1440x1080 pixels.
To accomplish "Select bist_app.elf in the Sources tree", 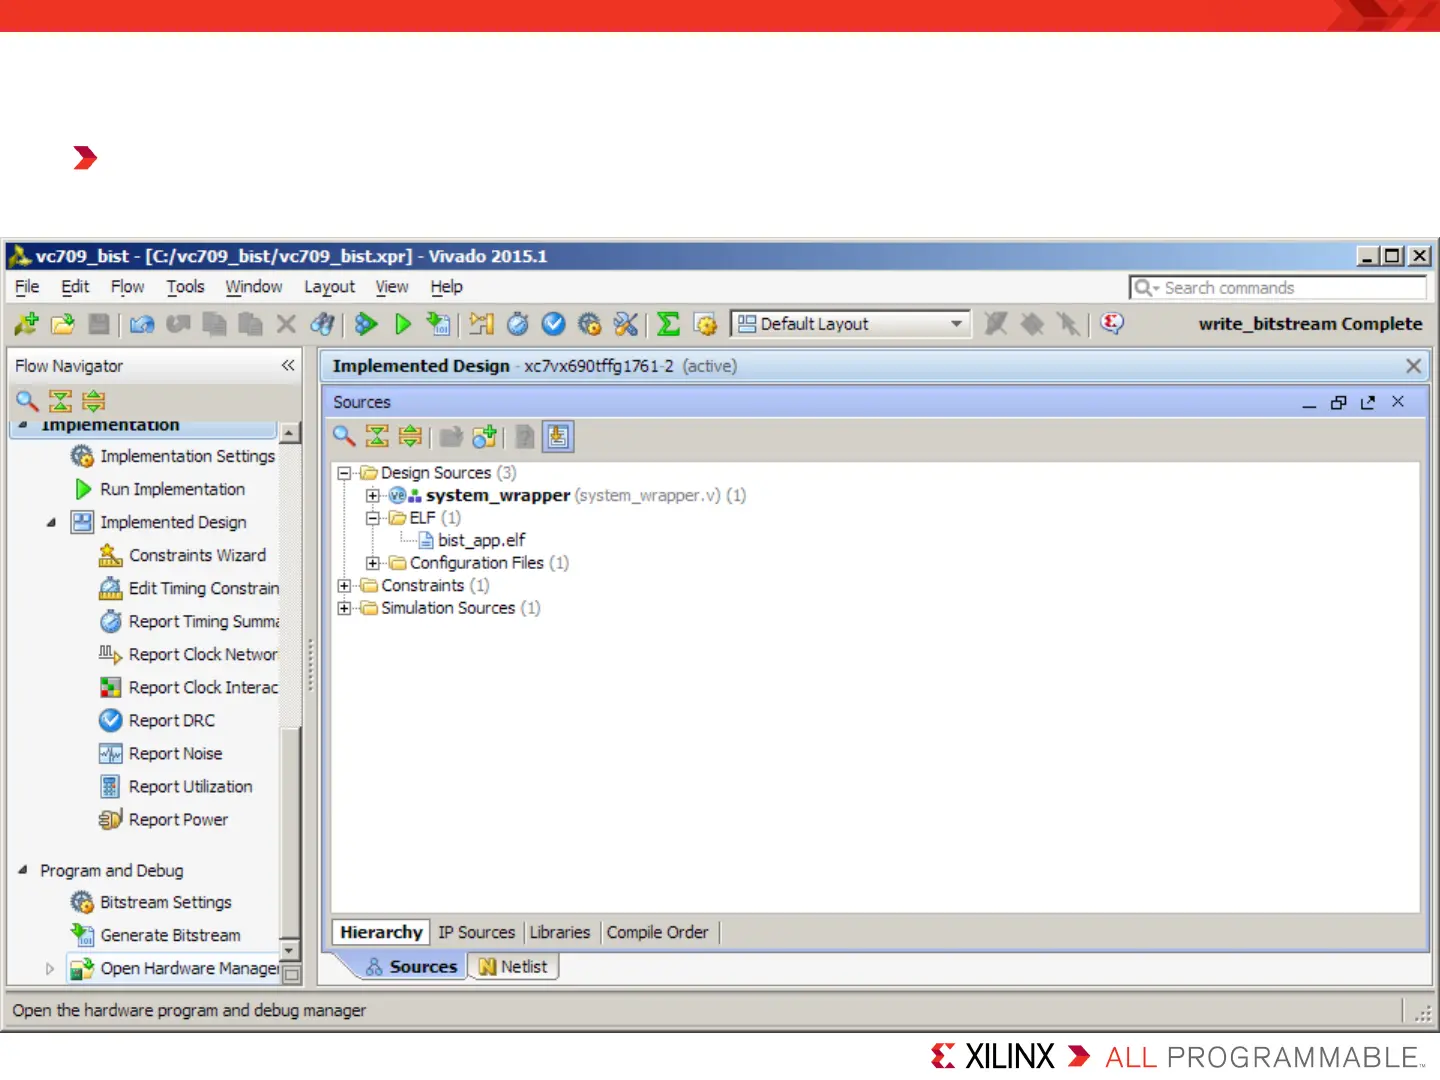I will click(481, 540).
